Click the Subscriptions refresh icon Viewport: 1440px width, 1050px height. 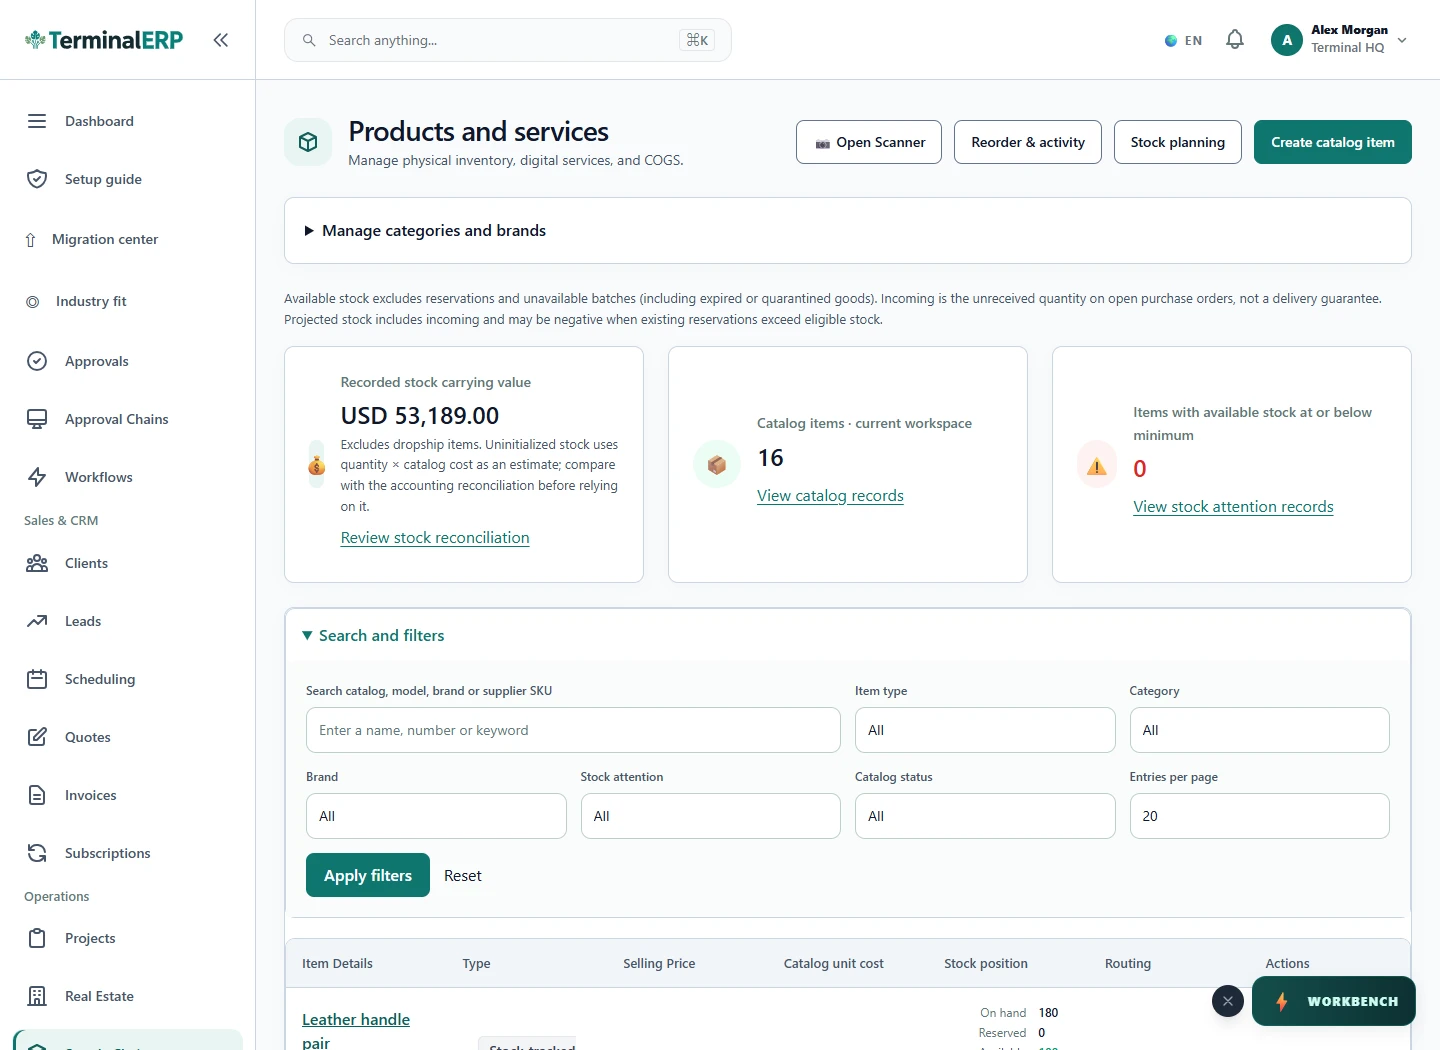(x=37, y=853)
